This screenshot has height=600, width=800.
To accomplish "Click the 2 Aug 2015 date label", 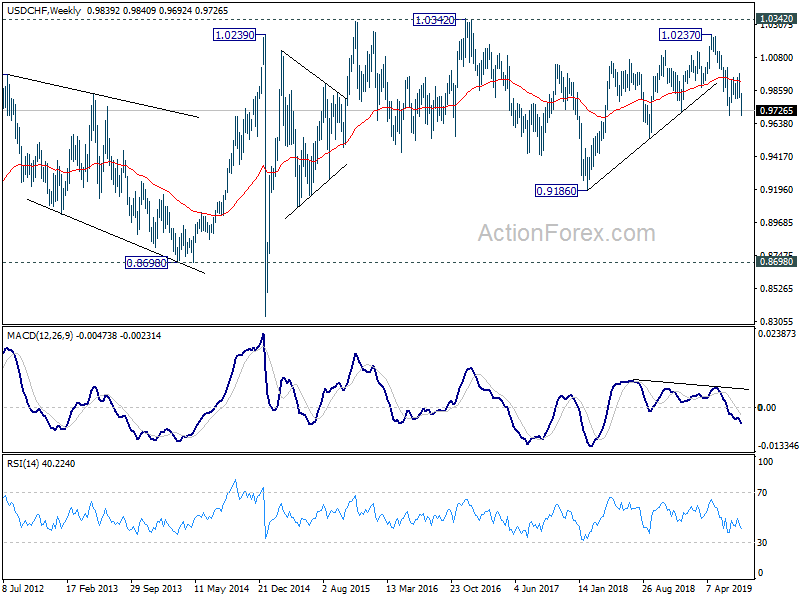I will click(x=346, y=589).
